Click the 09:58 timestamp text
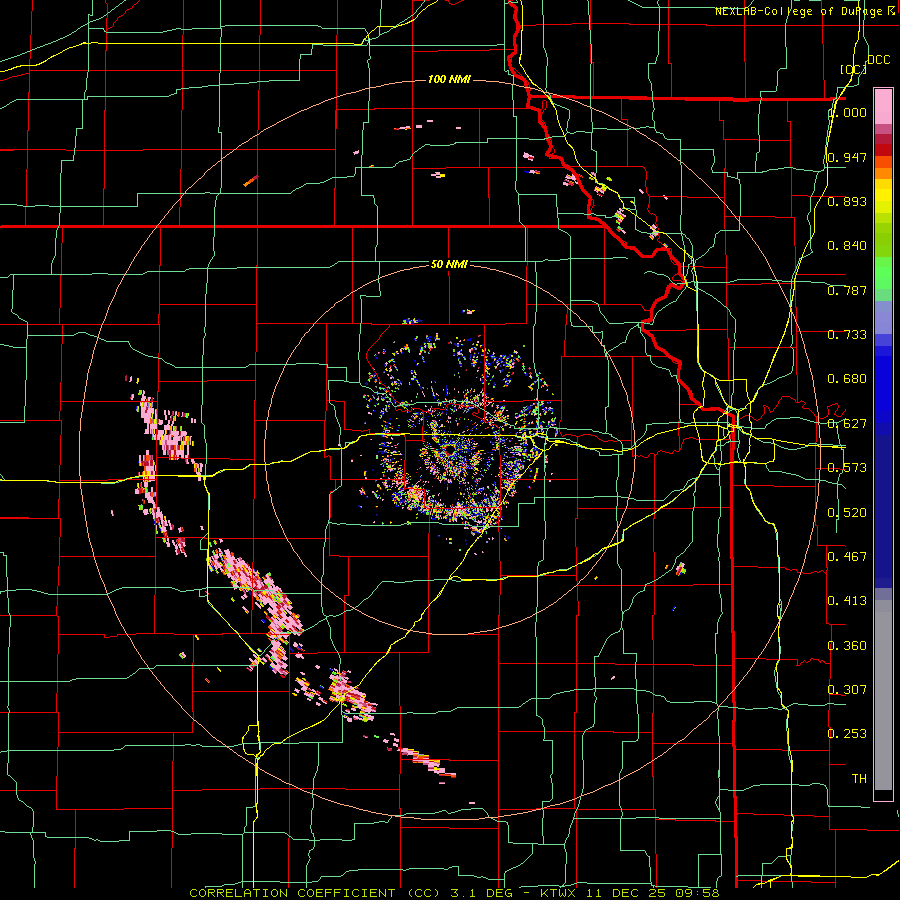 [x=695, y=893]
